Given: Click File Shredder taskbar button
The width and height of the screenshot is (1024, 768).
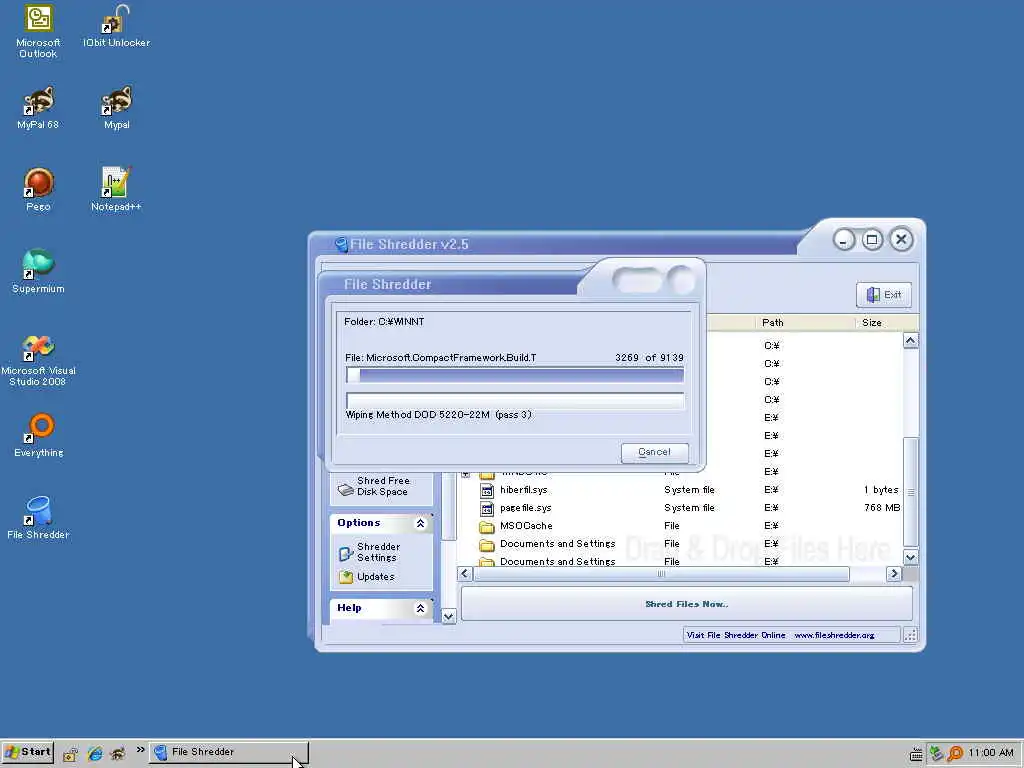Looking at the screenshot, I should (228, 752).
